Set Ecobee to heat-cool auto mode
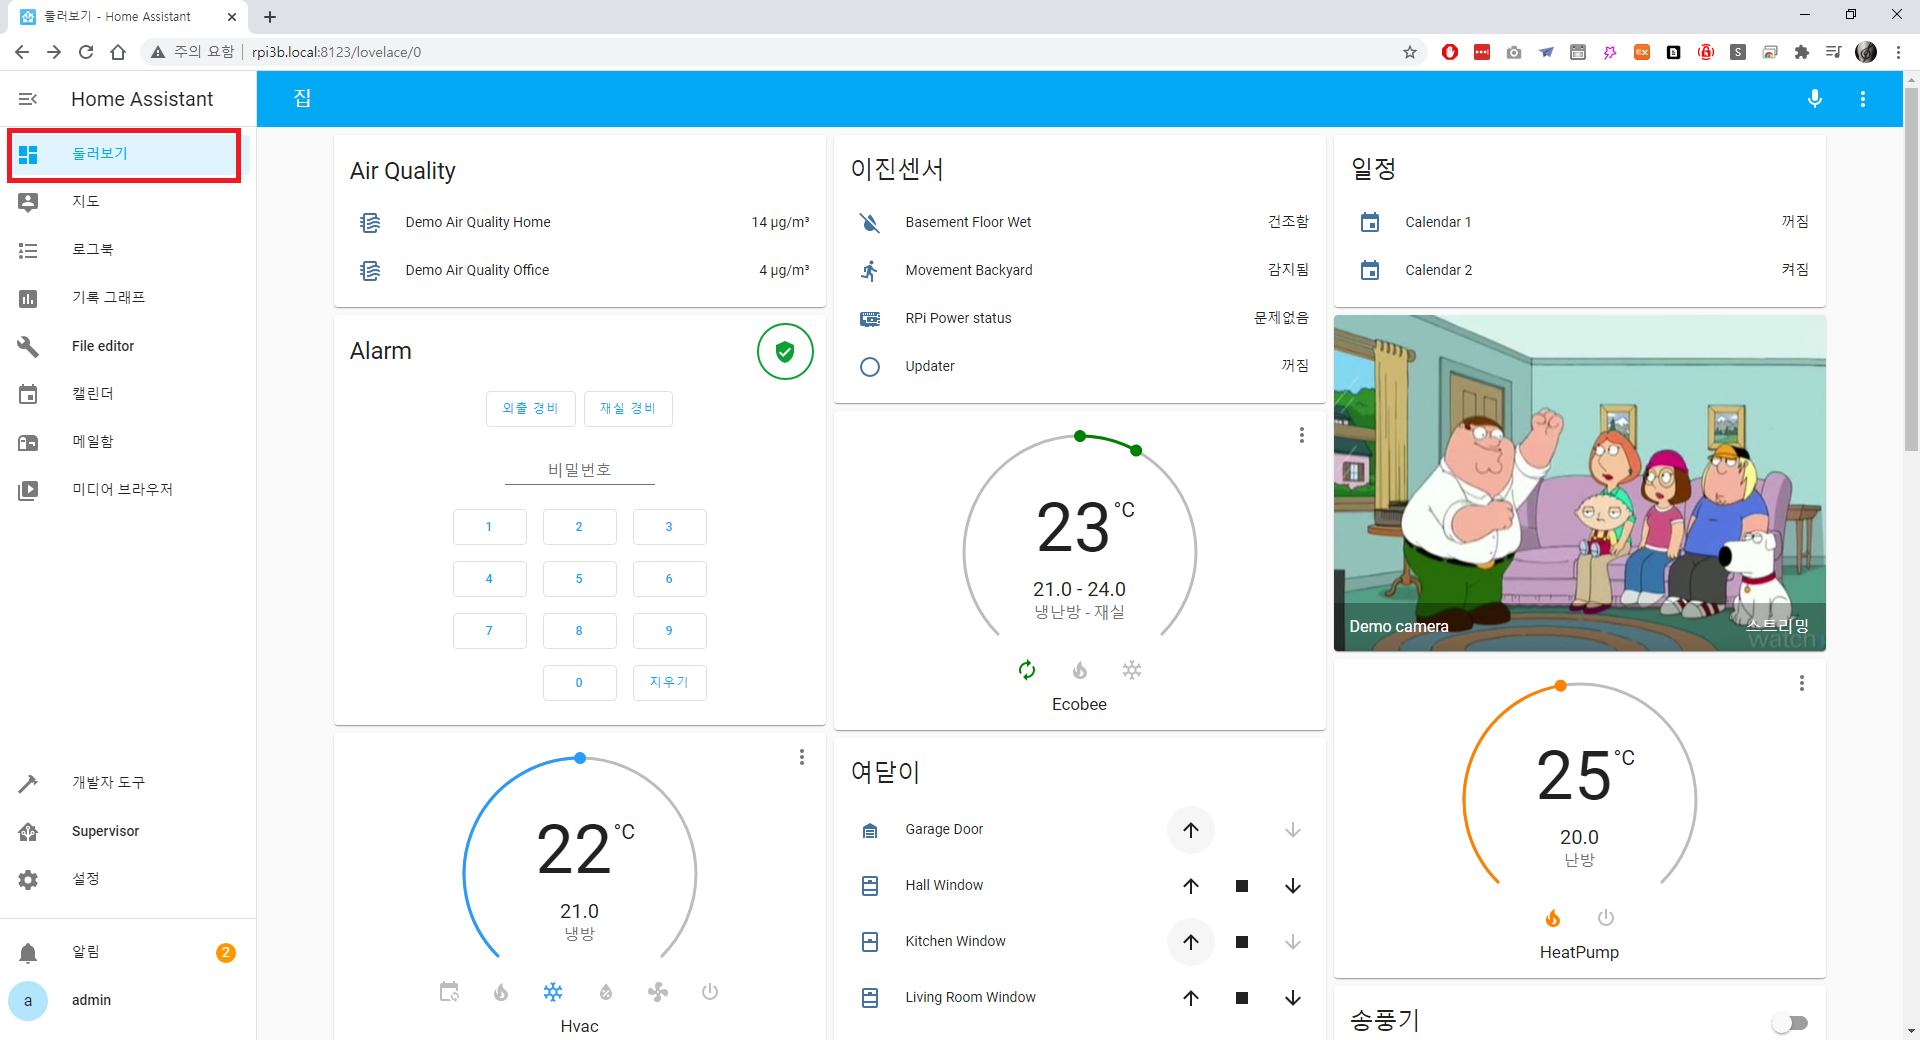1920x1040 pixels. pyautogui.click(x=1027, y=670)
